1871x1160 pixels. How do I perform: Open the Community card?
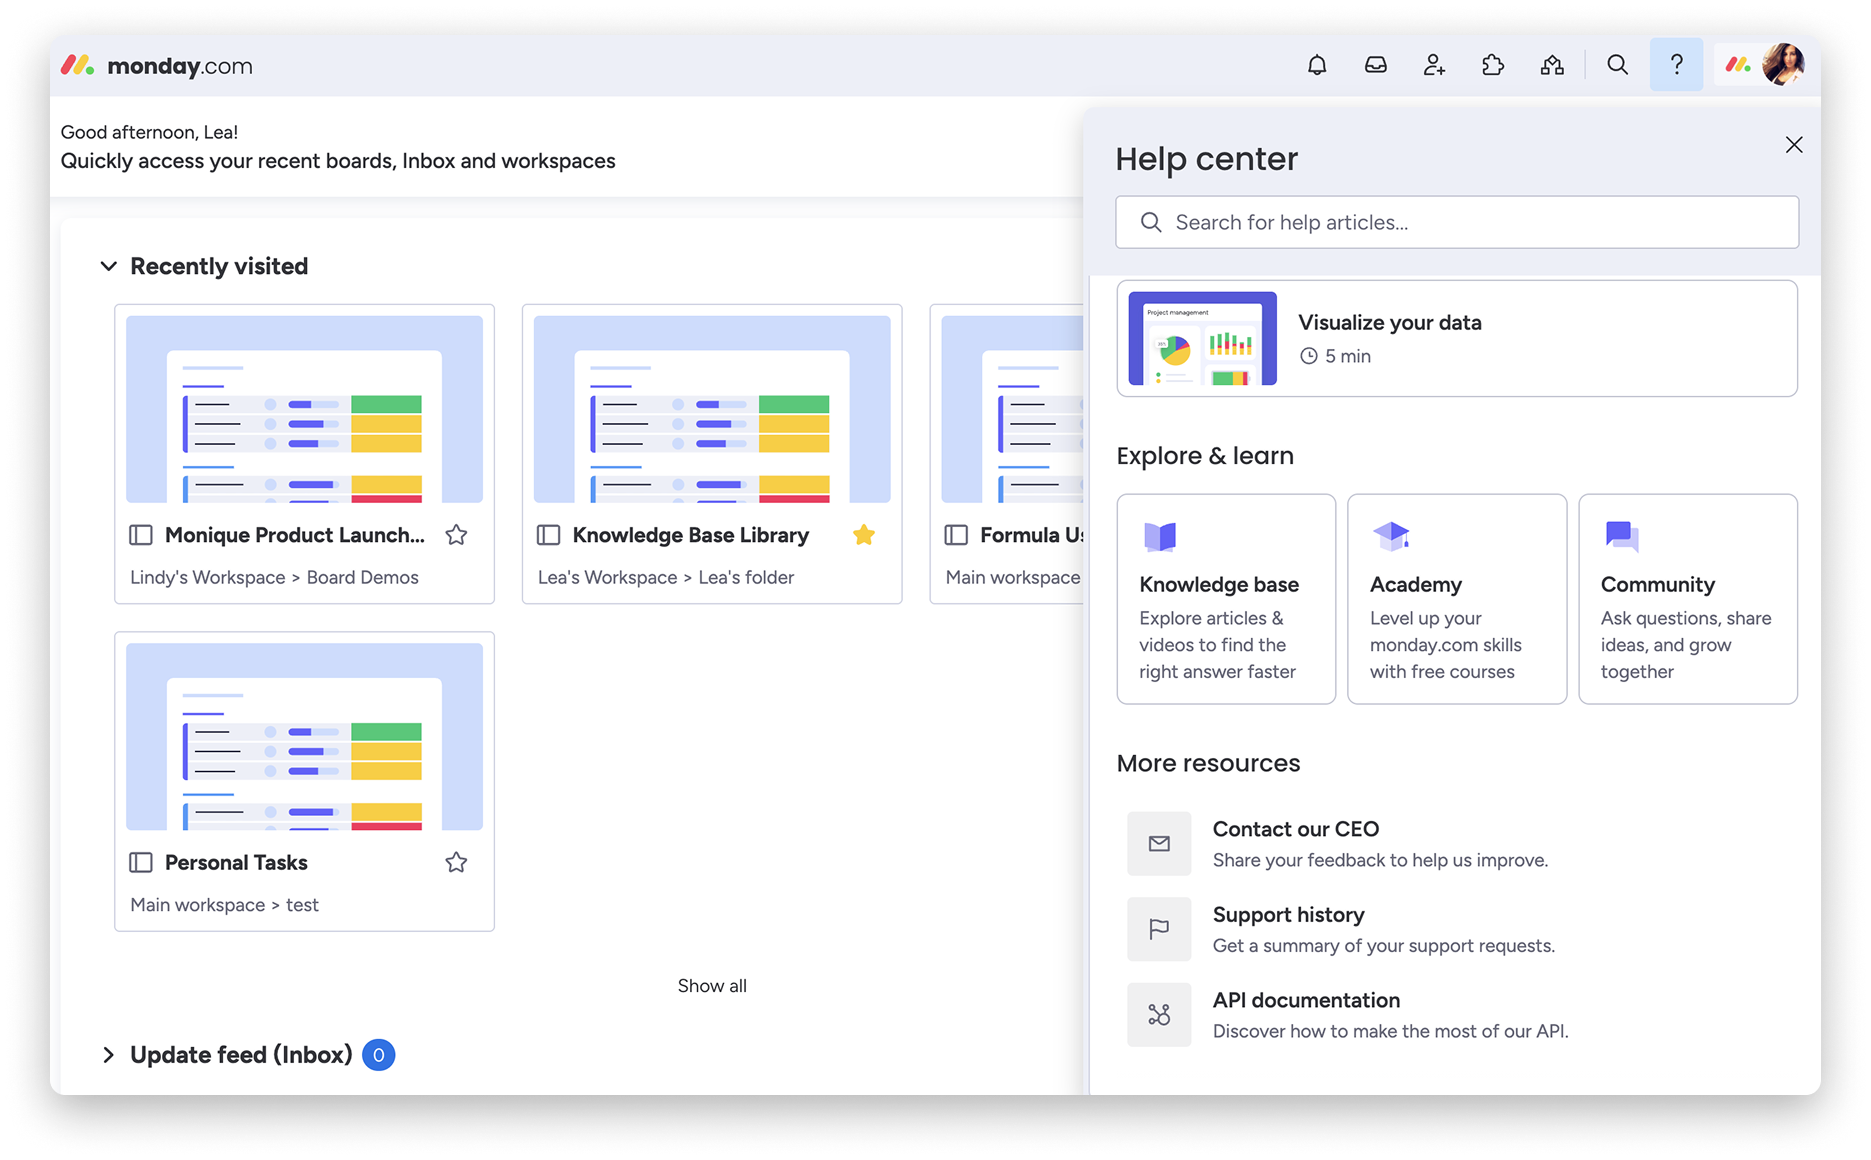1688,599
